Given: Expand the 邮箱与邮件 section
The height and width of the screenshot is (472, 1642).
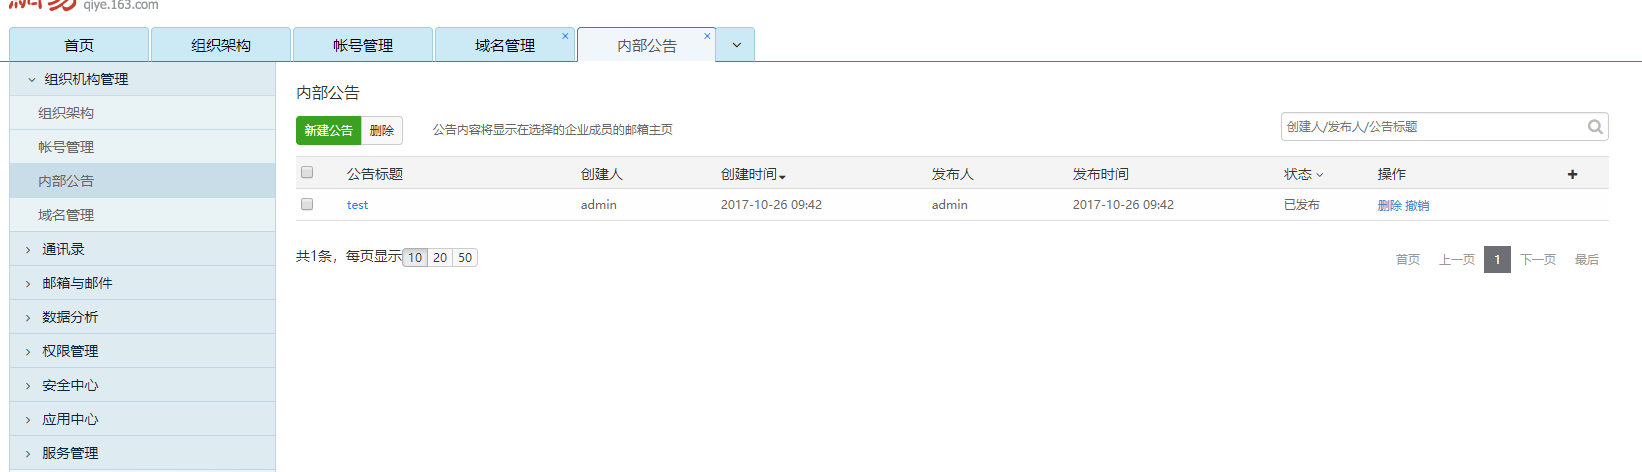Looking at the screenshot, I should (28, 284).
